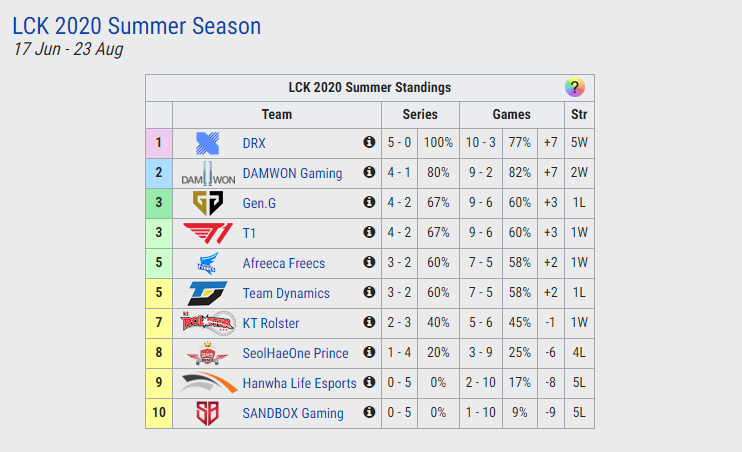Click the Hanwha Life Esports logo
The width and height of the screenshot is (742, 452).
coord(208,382)
